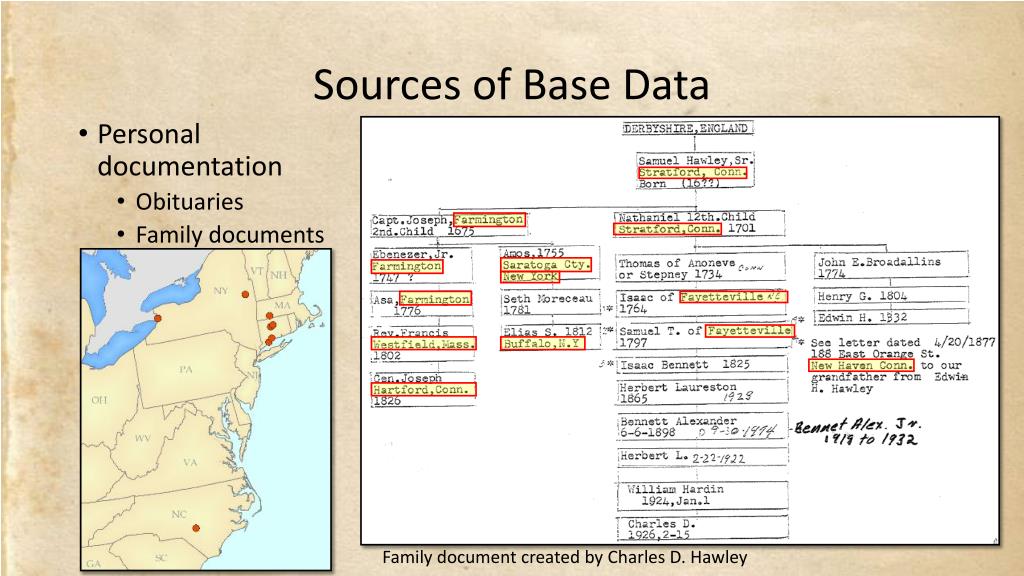
Task: Click highlighted 'Fayetteville' beside Isaac of
Action: click(733, 296)
